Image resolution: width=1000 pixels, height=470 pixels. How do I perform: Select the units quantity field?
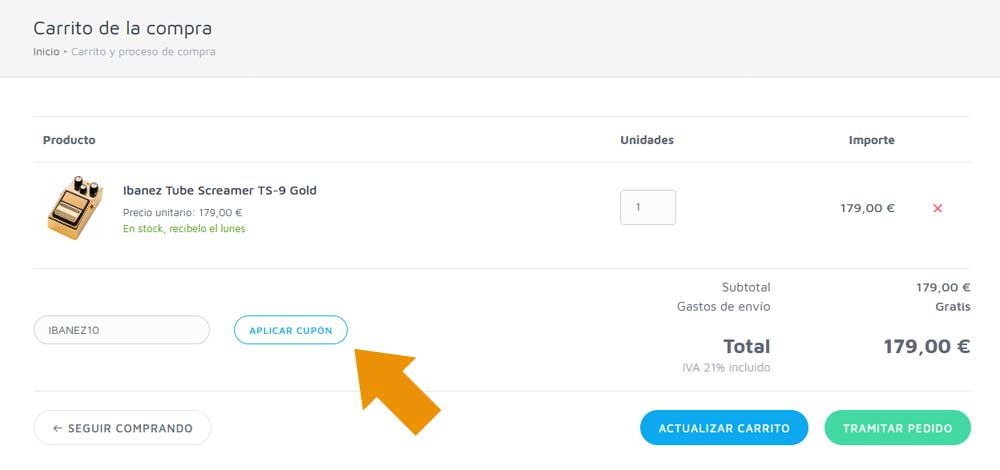point(648,207)
